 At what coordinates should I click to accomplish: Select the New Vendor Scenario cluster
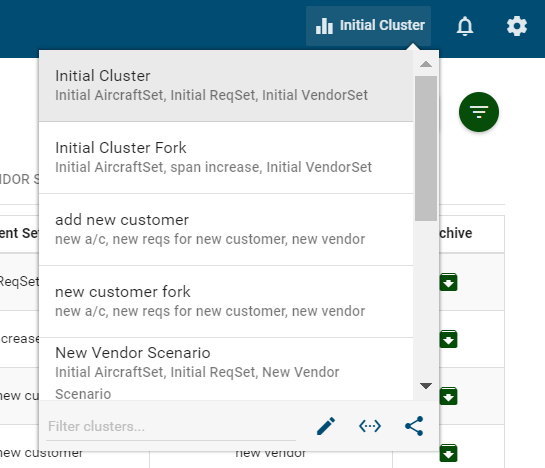click(226, 369)
